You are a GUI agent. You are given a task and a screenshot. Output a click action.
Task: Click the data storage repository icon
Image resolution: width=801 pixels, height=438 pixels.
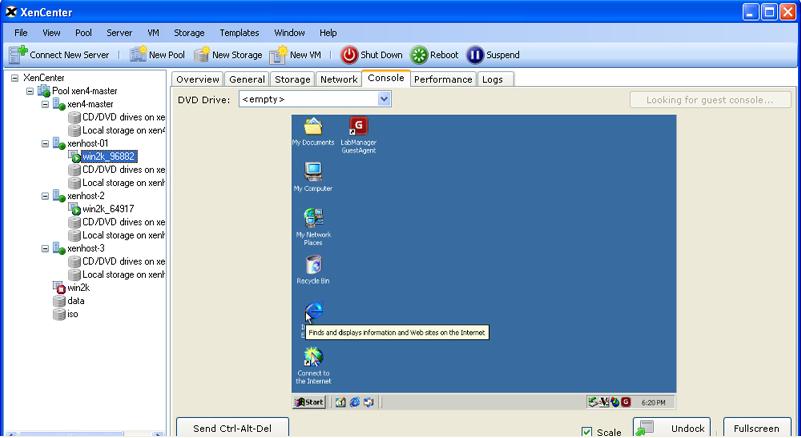[59, 301]
